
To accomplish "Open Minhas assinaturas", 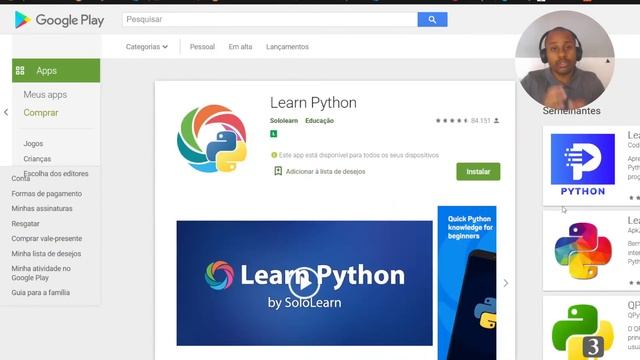I will pos(42,208).
